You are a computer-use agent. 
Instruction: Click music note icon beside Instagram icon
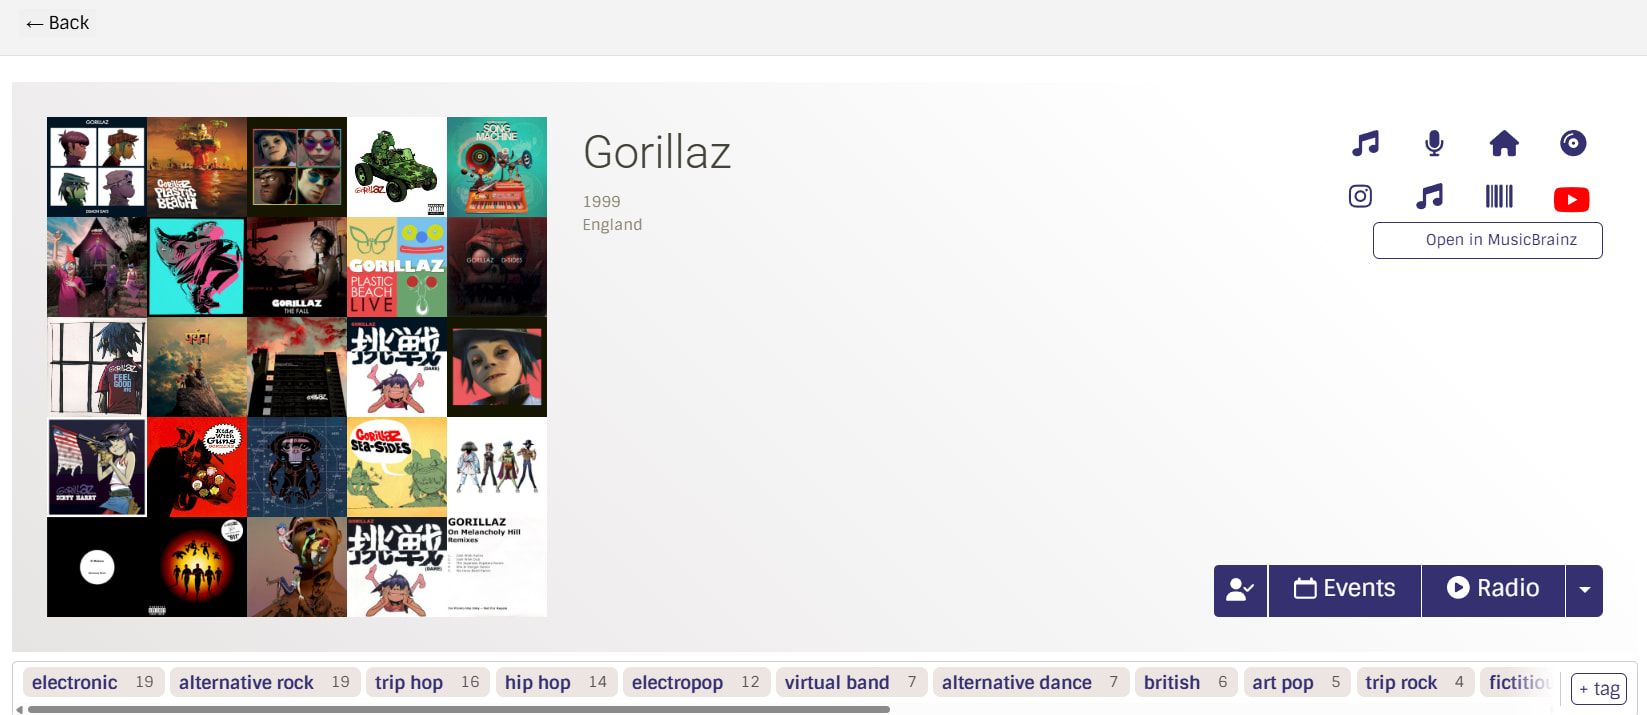(1429, 196)
